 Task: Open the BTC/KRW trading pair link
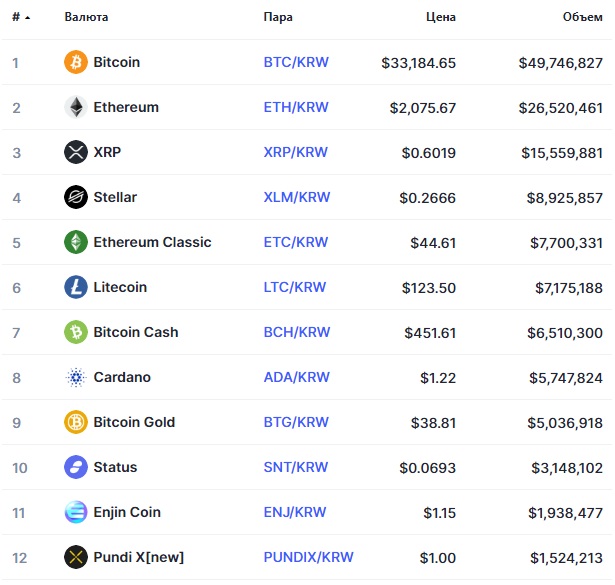click(296, 62)
